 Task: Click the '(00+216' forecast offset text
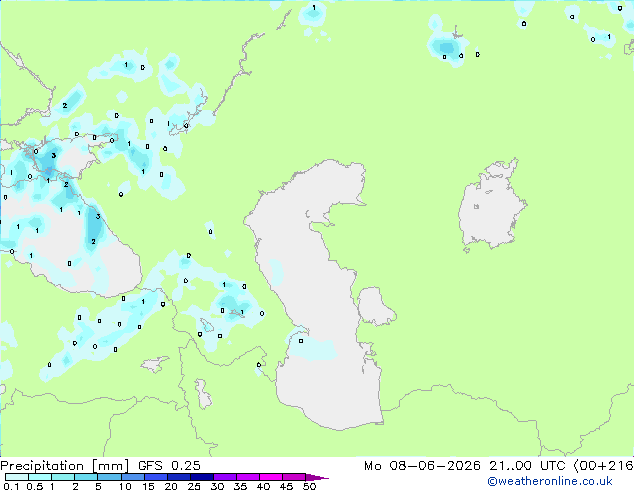(603, 466)
